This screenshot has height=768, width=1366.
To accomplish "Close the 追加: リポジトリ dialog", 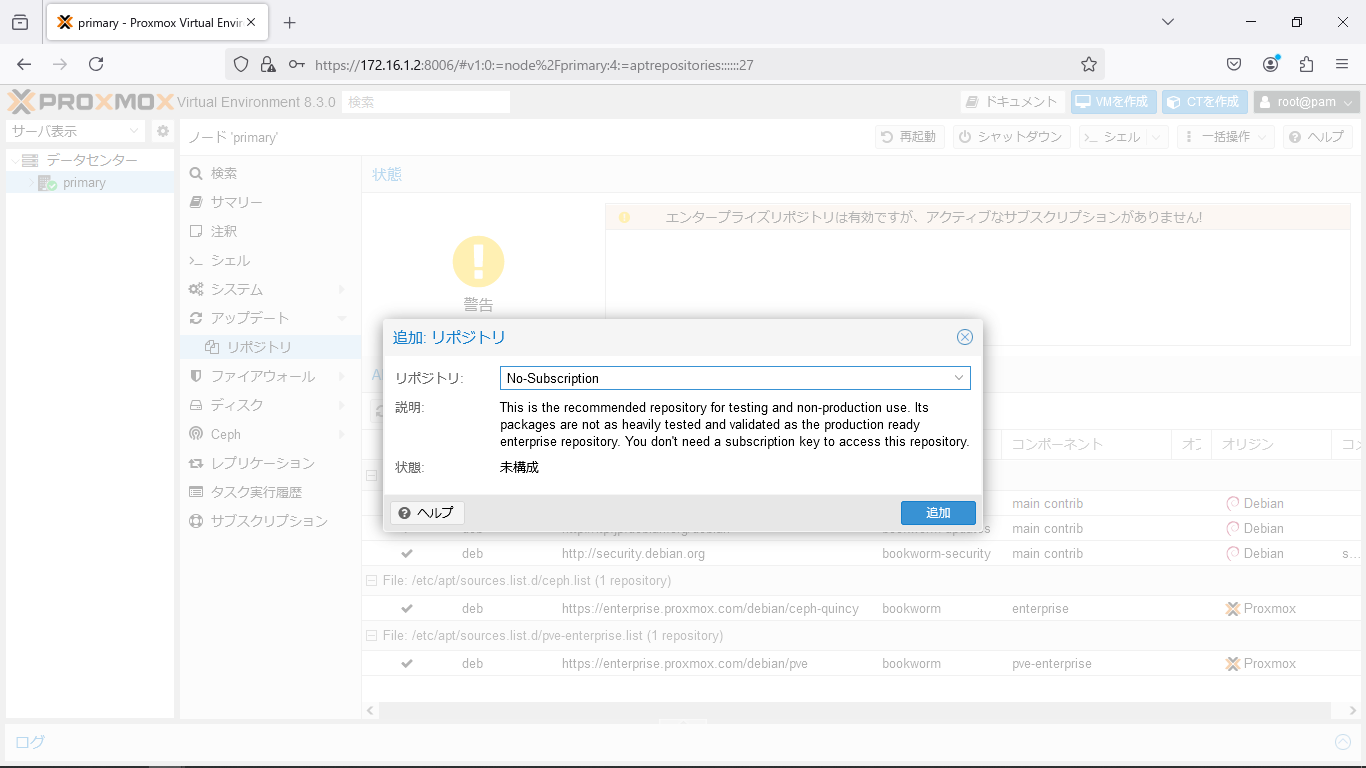I will click(965, 337).
